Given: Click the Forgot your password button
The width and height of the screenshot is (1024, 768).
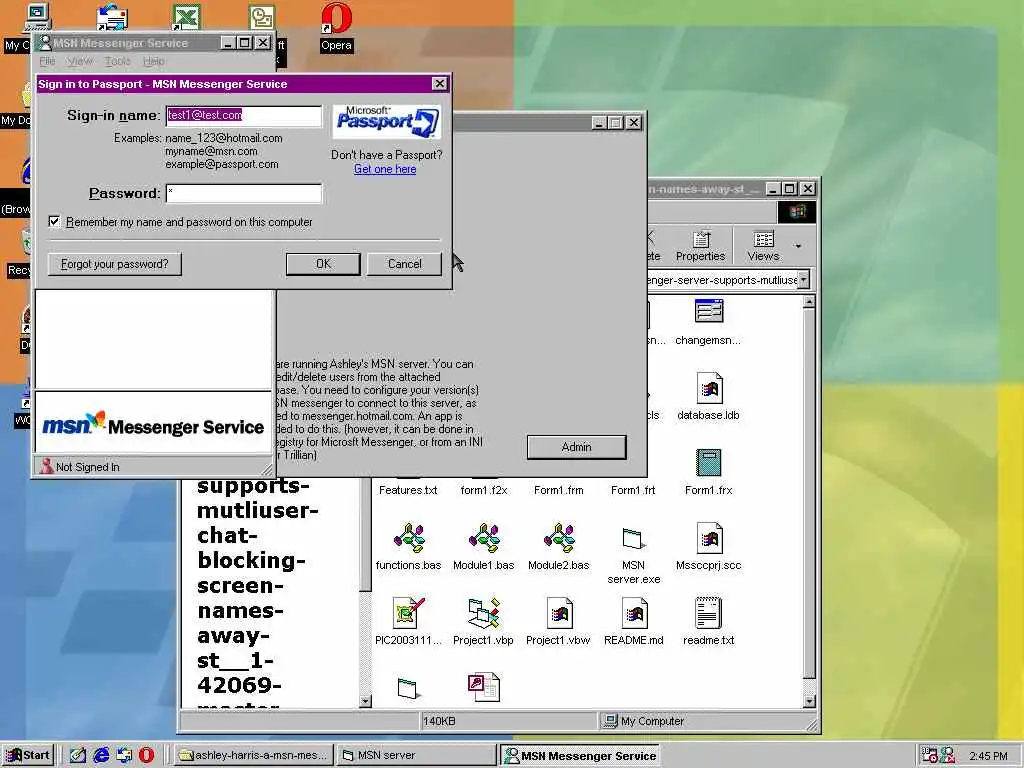Looking at the screenshot, I should (115, 264).
